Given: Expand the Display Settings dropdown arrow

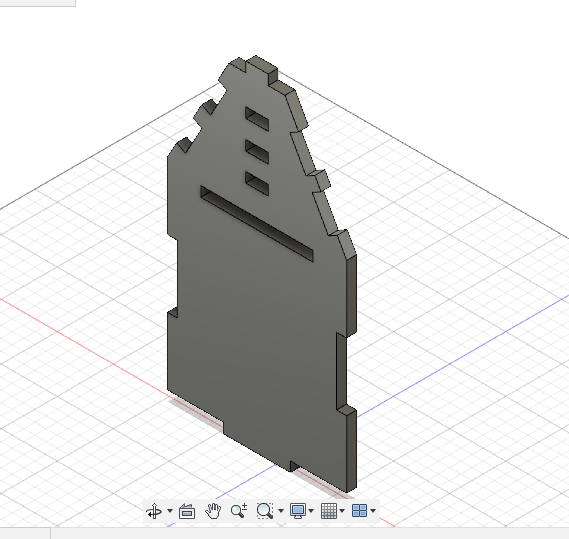Looking at the screenshot, I should click(x=311, y=511).
